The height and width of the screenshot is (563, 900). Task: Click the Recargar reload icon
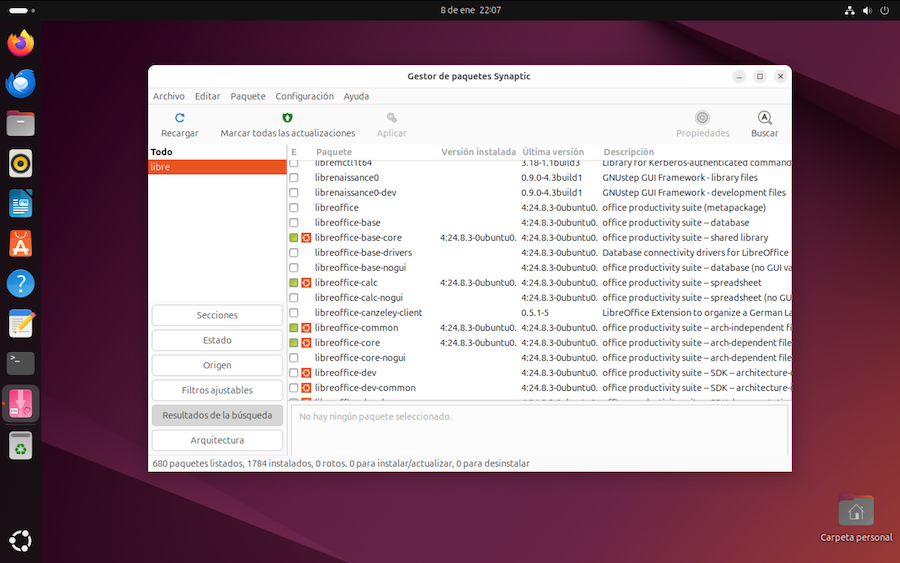click(x=179, y=118)
